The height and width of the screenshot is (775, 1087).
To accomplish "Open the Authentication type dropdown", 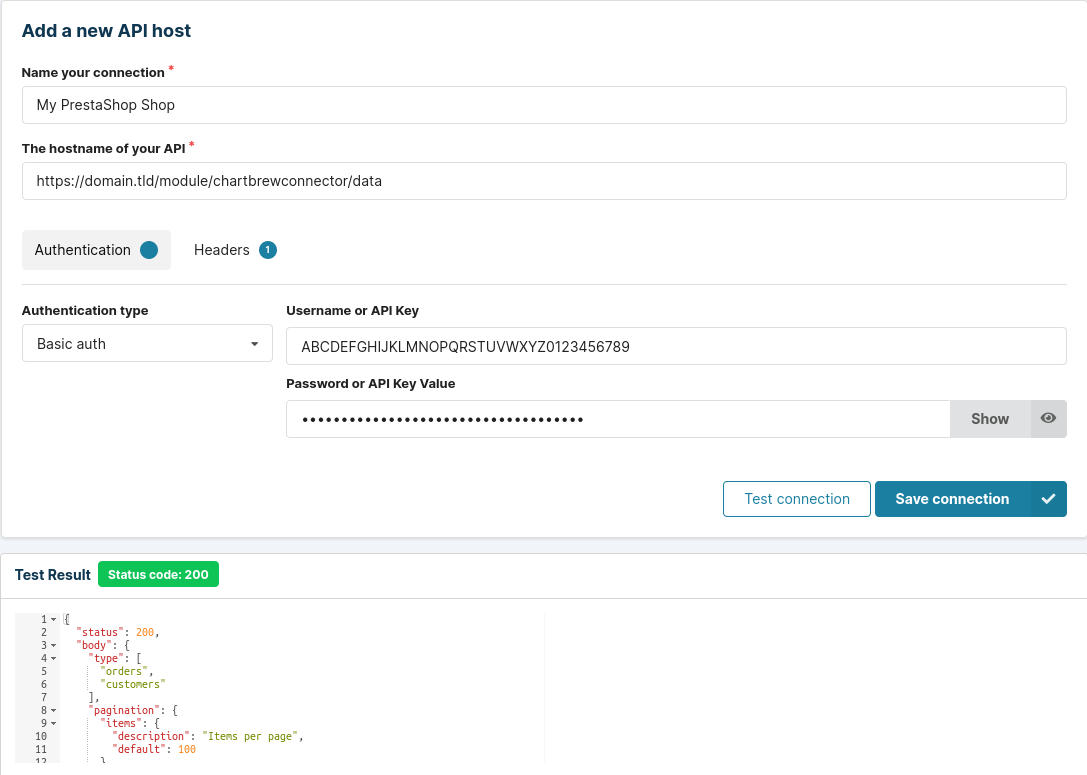I will pos(146,343).
